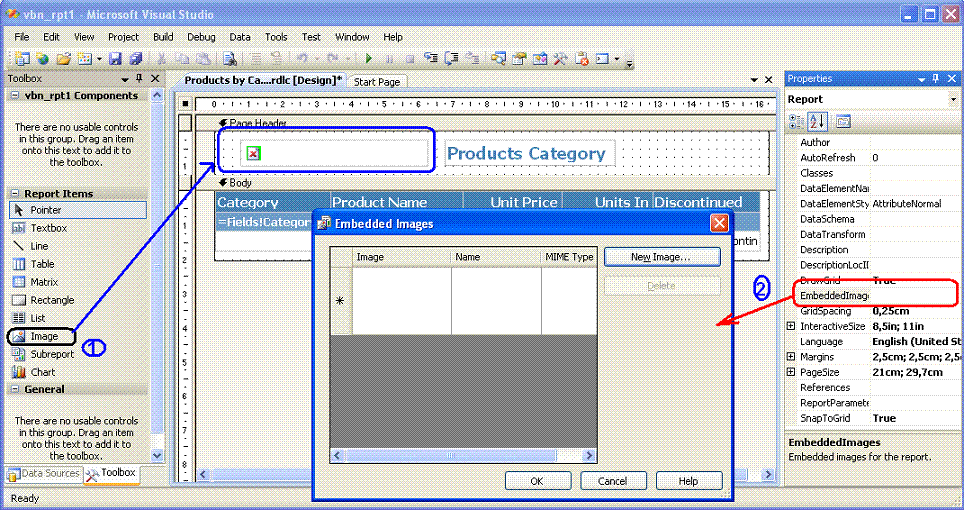The height and width of the screenshot is (510, 964).
Task: Click the New Image... button
Action: click(x=661, y=257)
